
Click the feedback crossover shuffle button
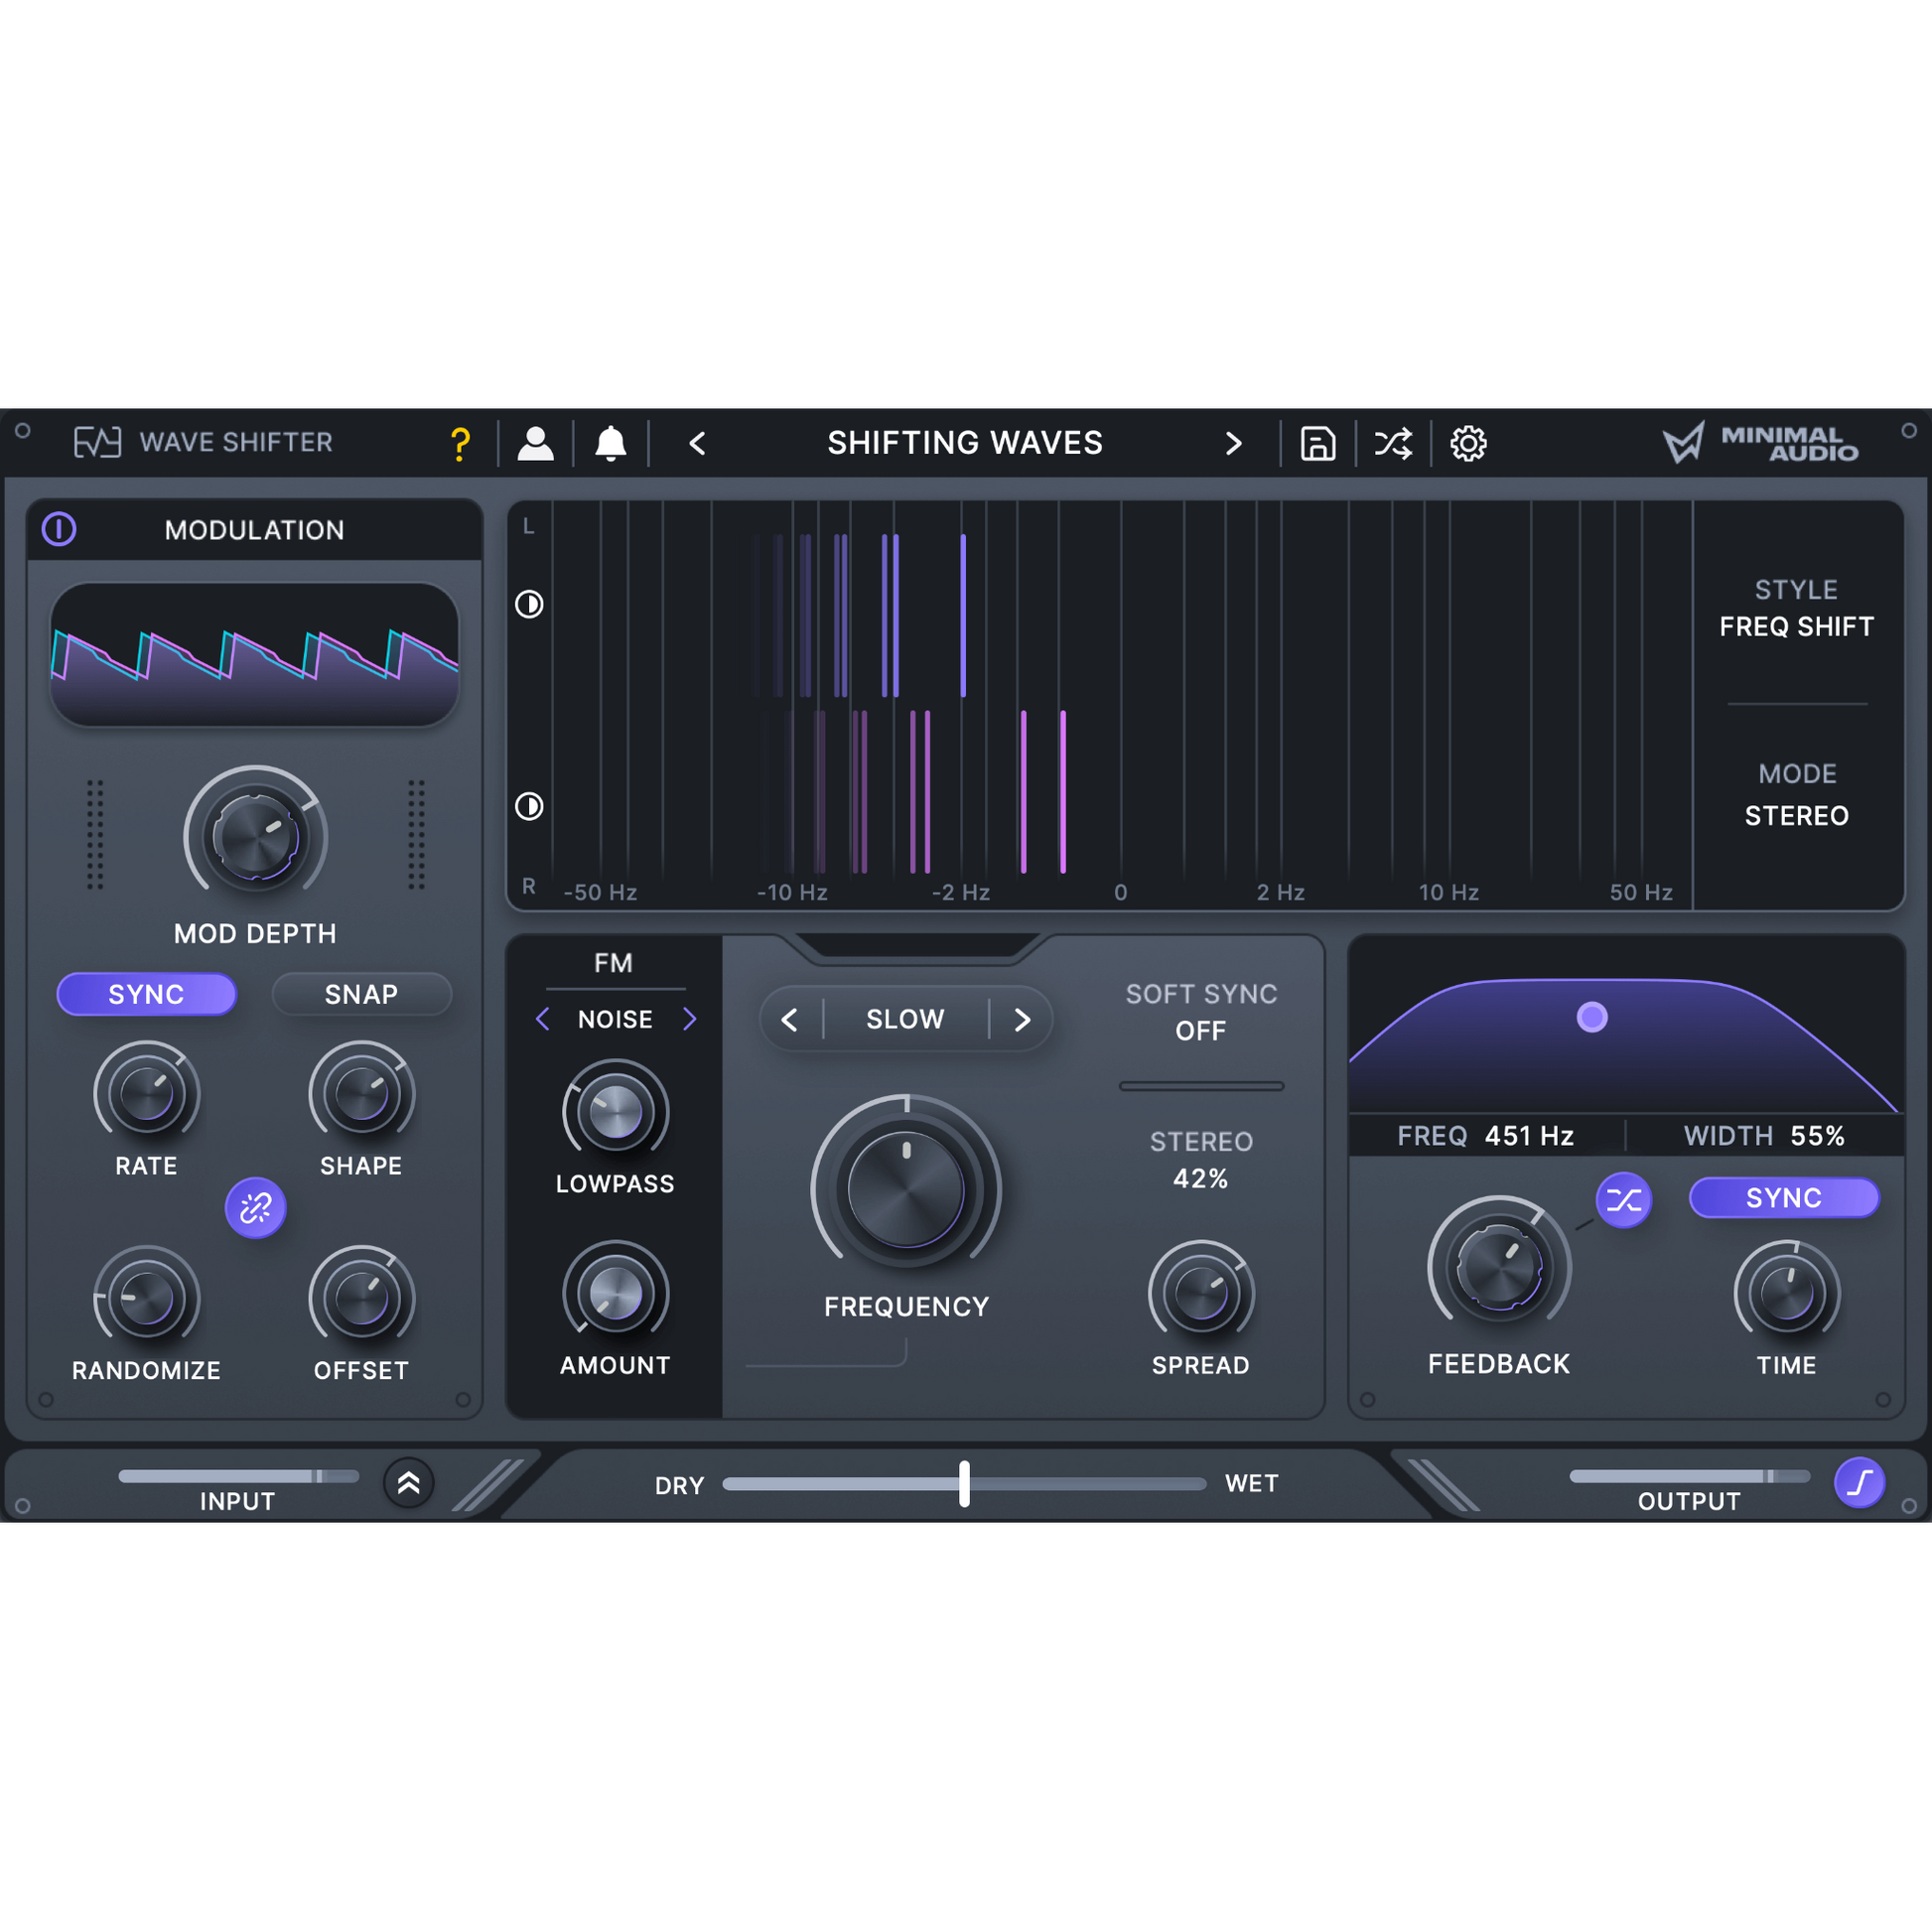tap(1623, 1200)
